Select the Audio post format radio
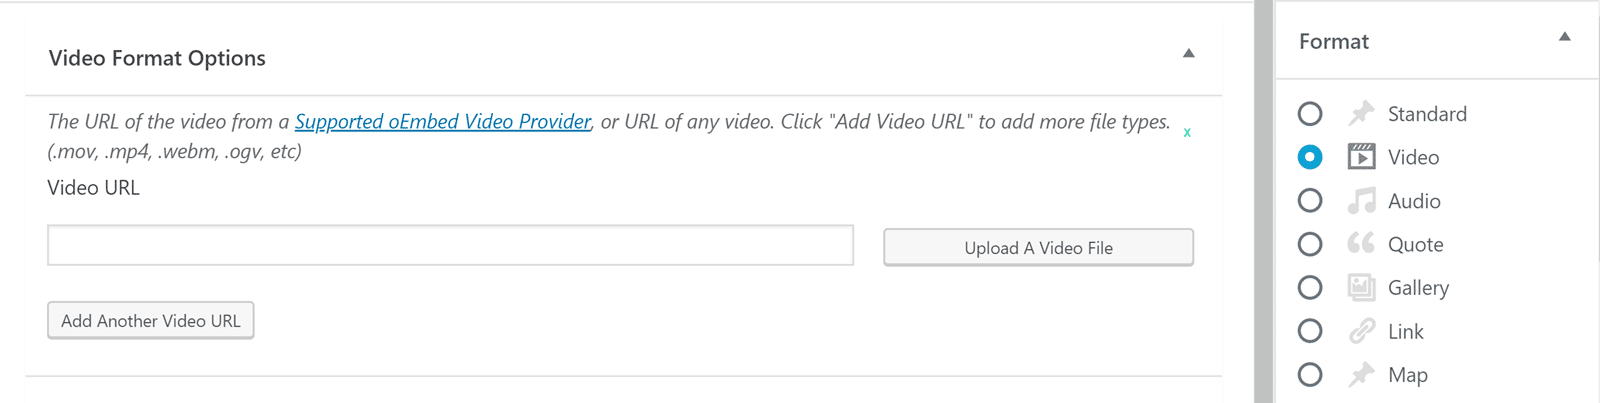 (1310, 201)
